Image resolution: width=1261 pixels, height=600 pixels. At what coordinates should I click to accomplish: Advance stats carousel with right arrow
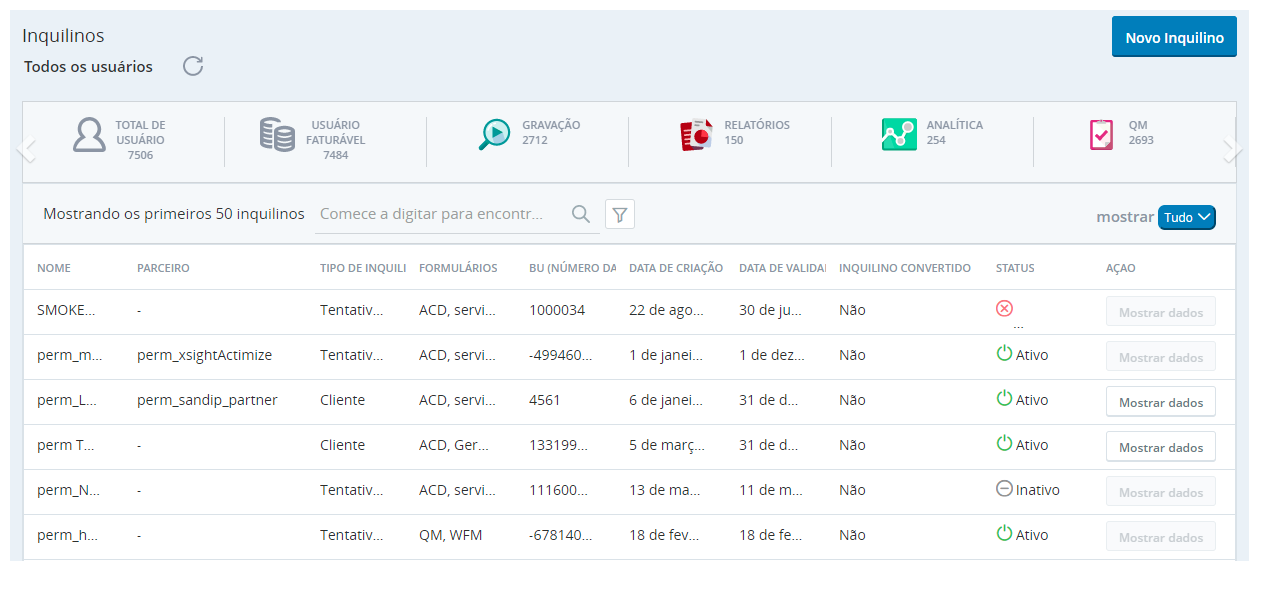point(1233,149)
